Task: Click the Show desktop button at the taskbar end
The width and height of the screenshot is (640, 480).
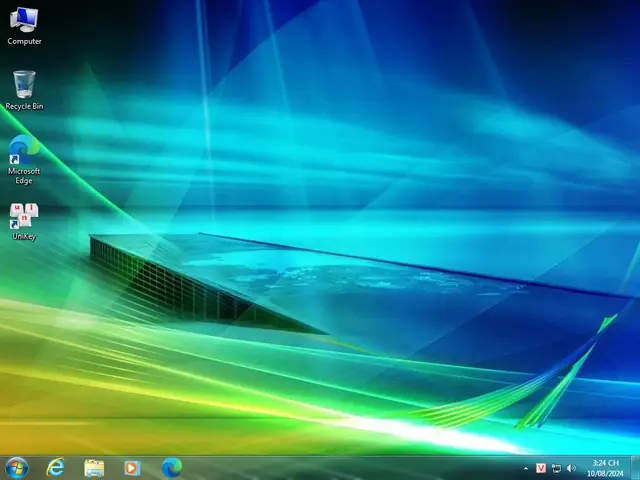Action: pos(635,468)
